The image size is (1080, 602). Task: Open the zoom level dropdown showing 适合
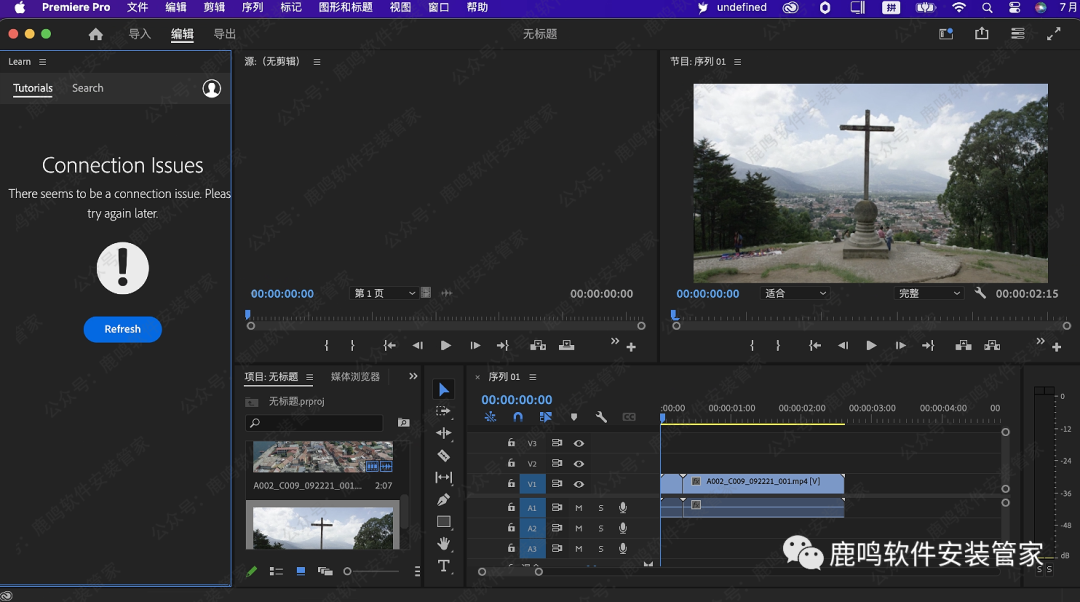(795, 294)
